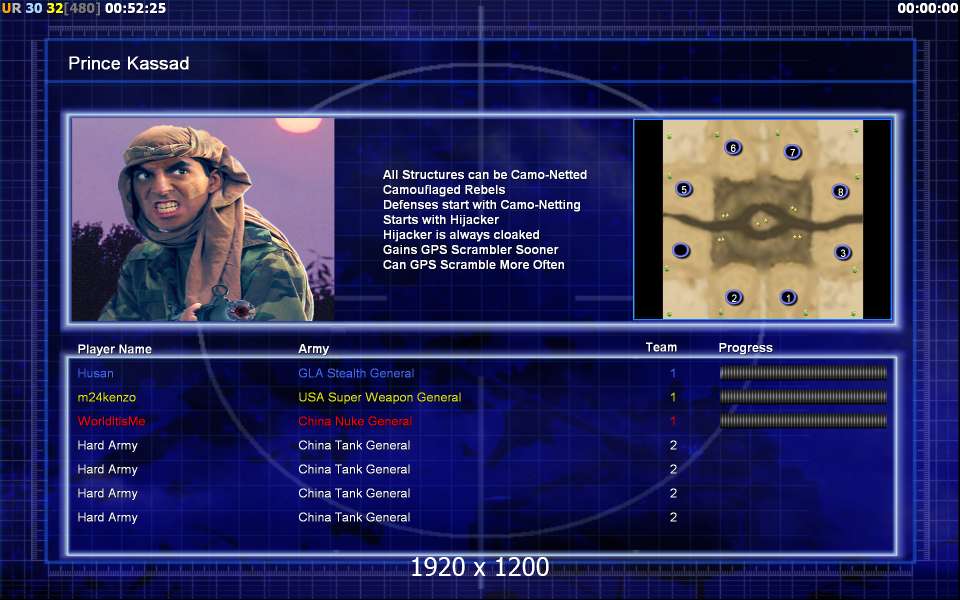Click the central lake area on minimap
This screenshot has height=600, width=960.
761,222
